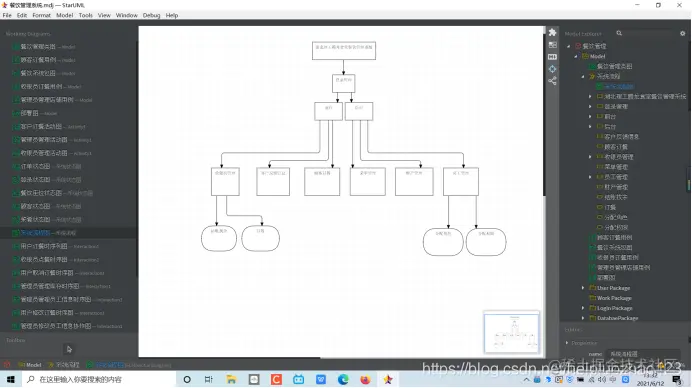Open the Format menu
Image resolution: width=692 pixels, height=388 pixels.
click(41, 15)
